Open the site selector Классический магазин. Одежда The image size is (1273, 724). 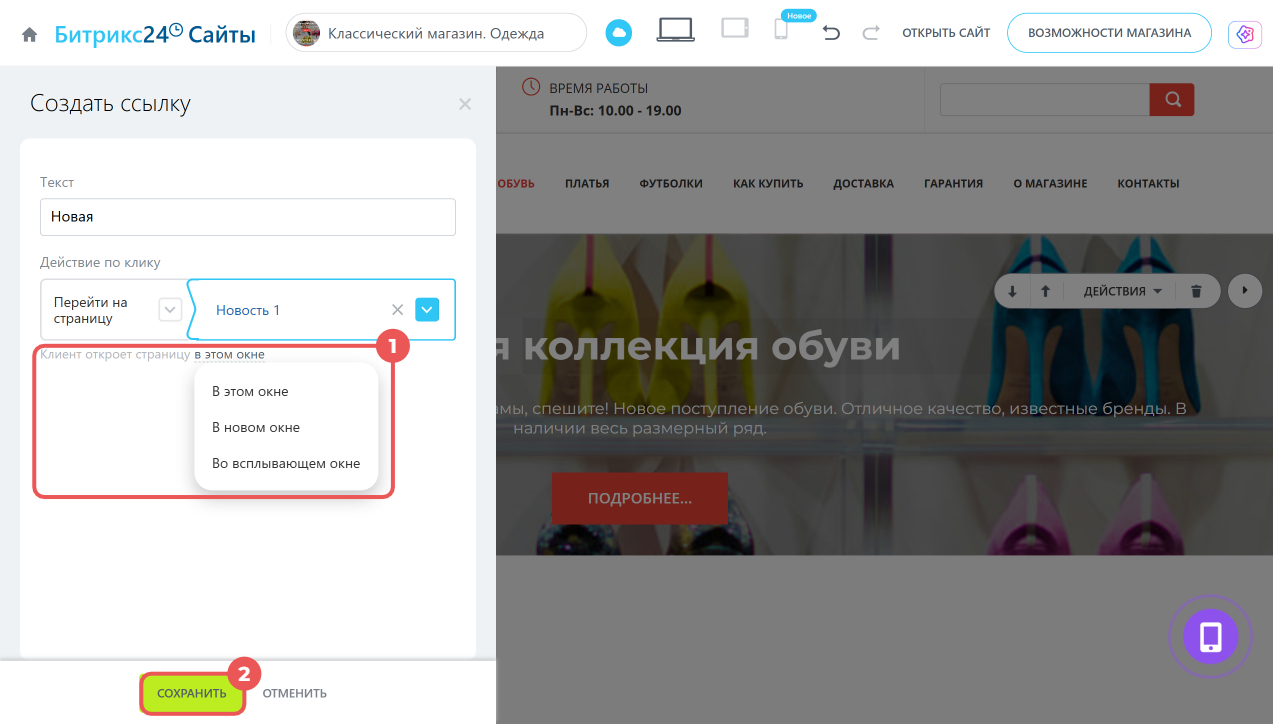pyautogui.click(x=437, y=33)
